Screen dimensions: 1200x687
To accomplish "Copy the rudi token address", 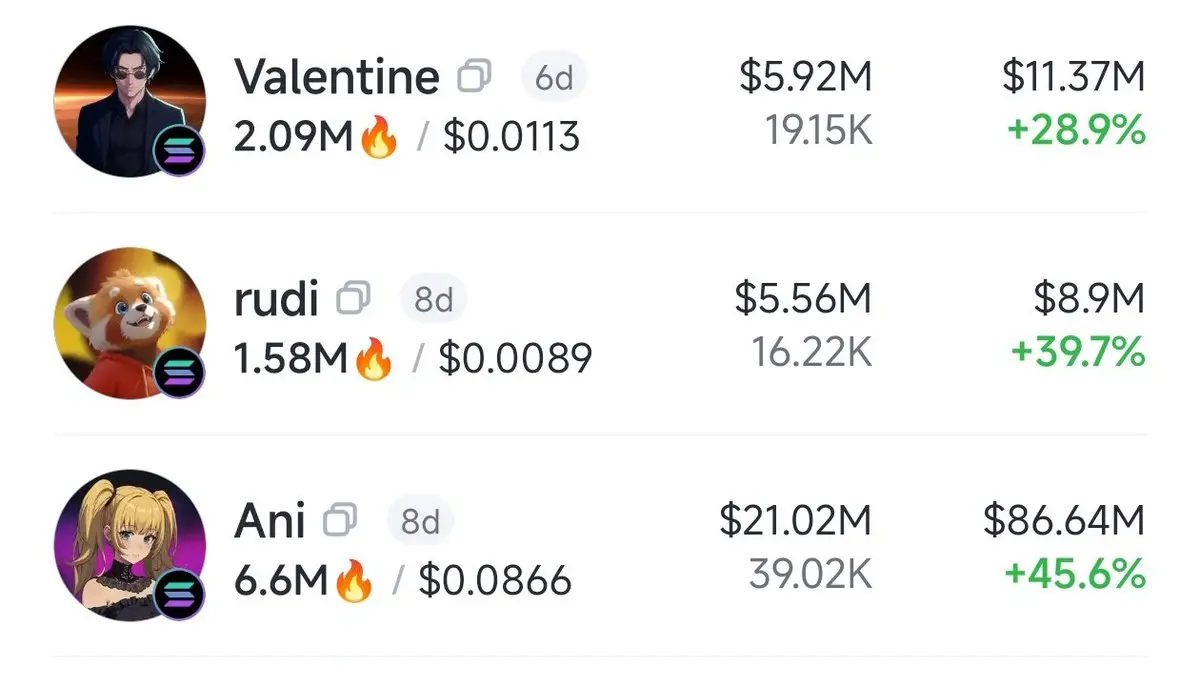I will point(353,298).
